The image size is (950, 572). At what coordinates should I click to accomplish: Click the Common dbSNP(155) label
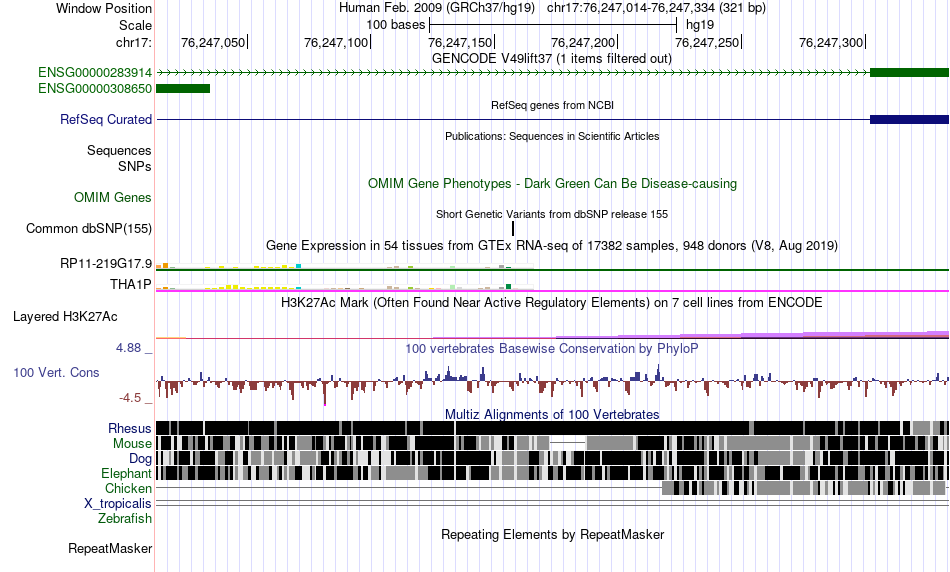(89, 228)
